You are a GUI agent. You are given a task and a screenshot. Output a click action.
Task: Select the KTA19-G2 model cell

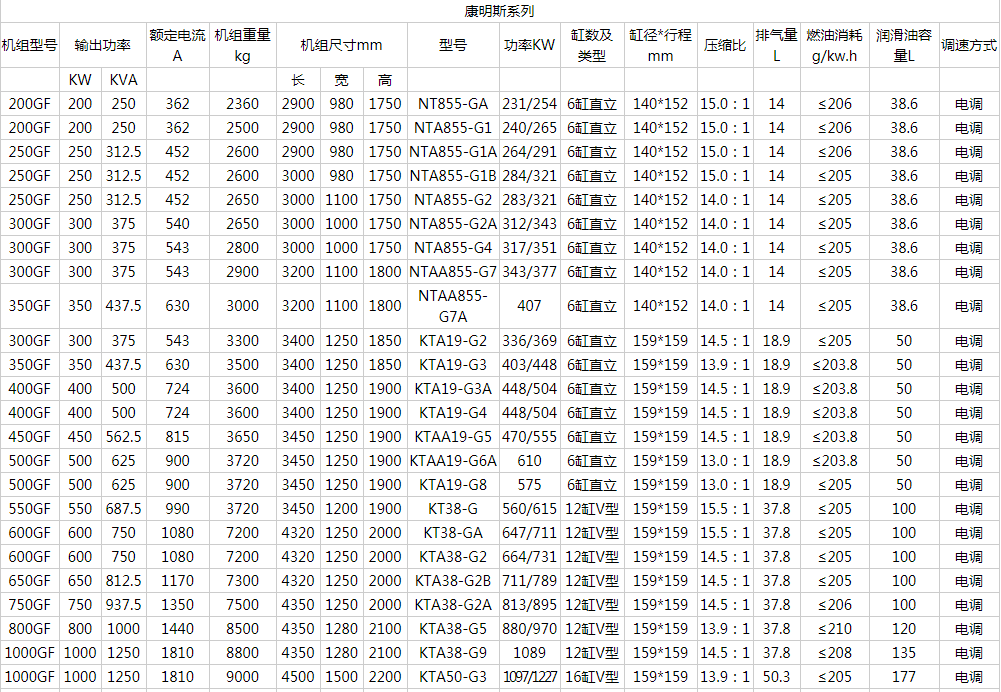coord(453,340)
